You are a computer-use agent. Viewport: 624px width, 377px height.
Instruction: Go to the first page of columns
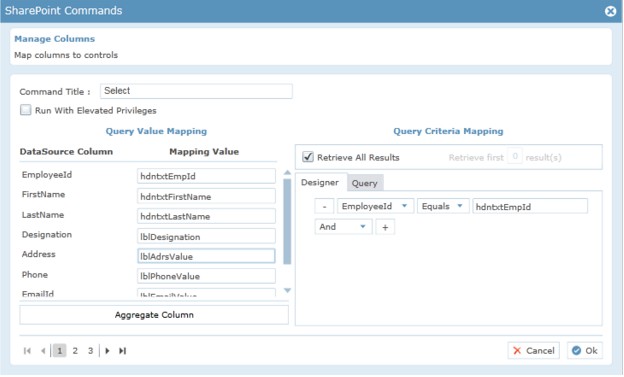point(27,351)
